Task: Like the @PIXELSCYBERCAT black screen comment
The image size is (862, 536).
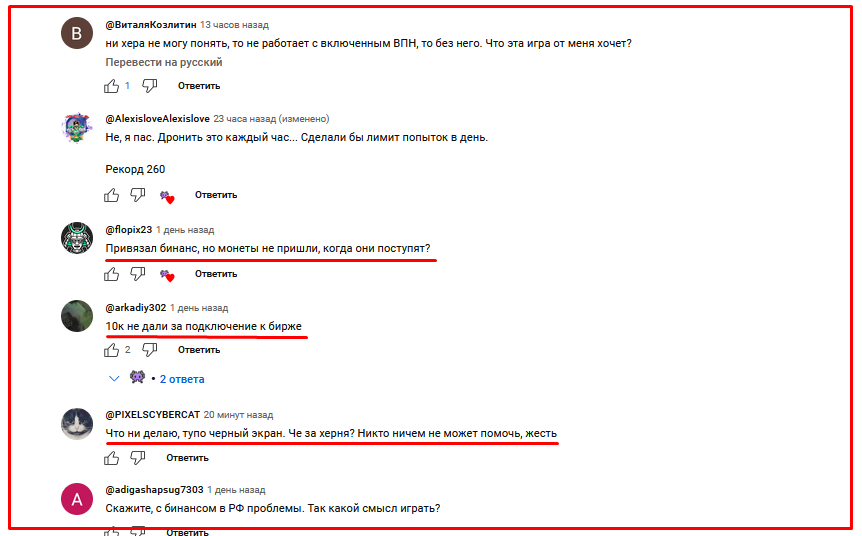Action: pos(112,458)
